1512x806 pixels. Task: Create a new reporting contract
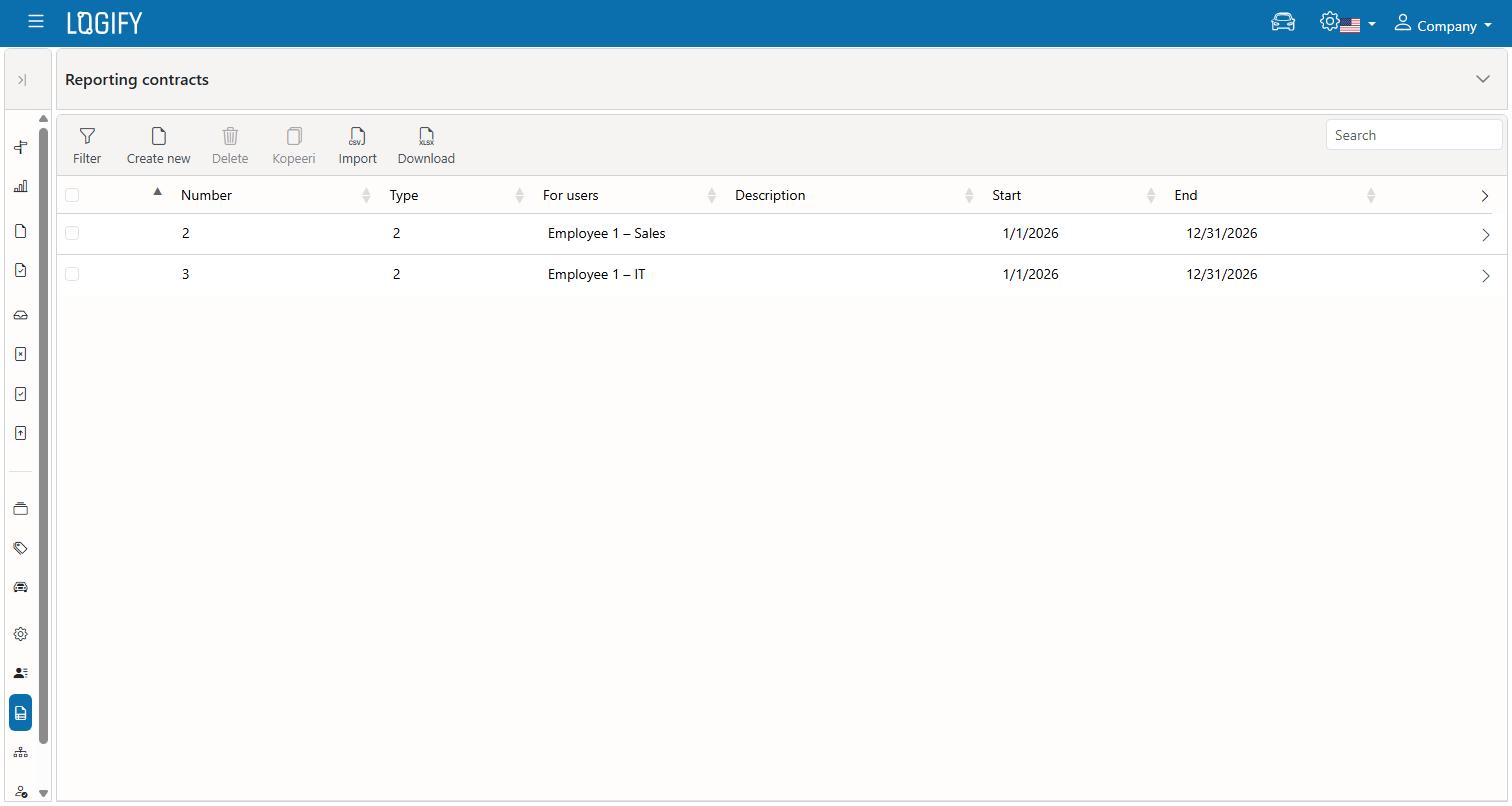point(158,146)
